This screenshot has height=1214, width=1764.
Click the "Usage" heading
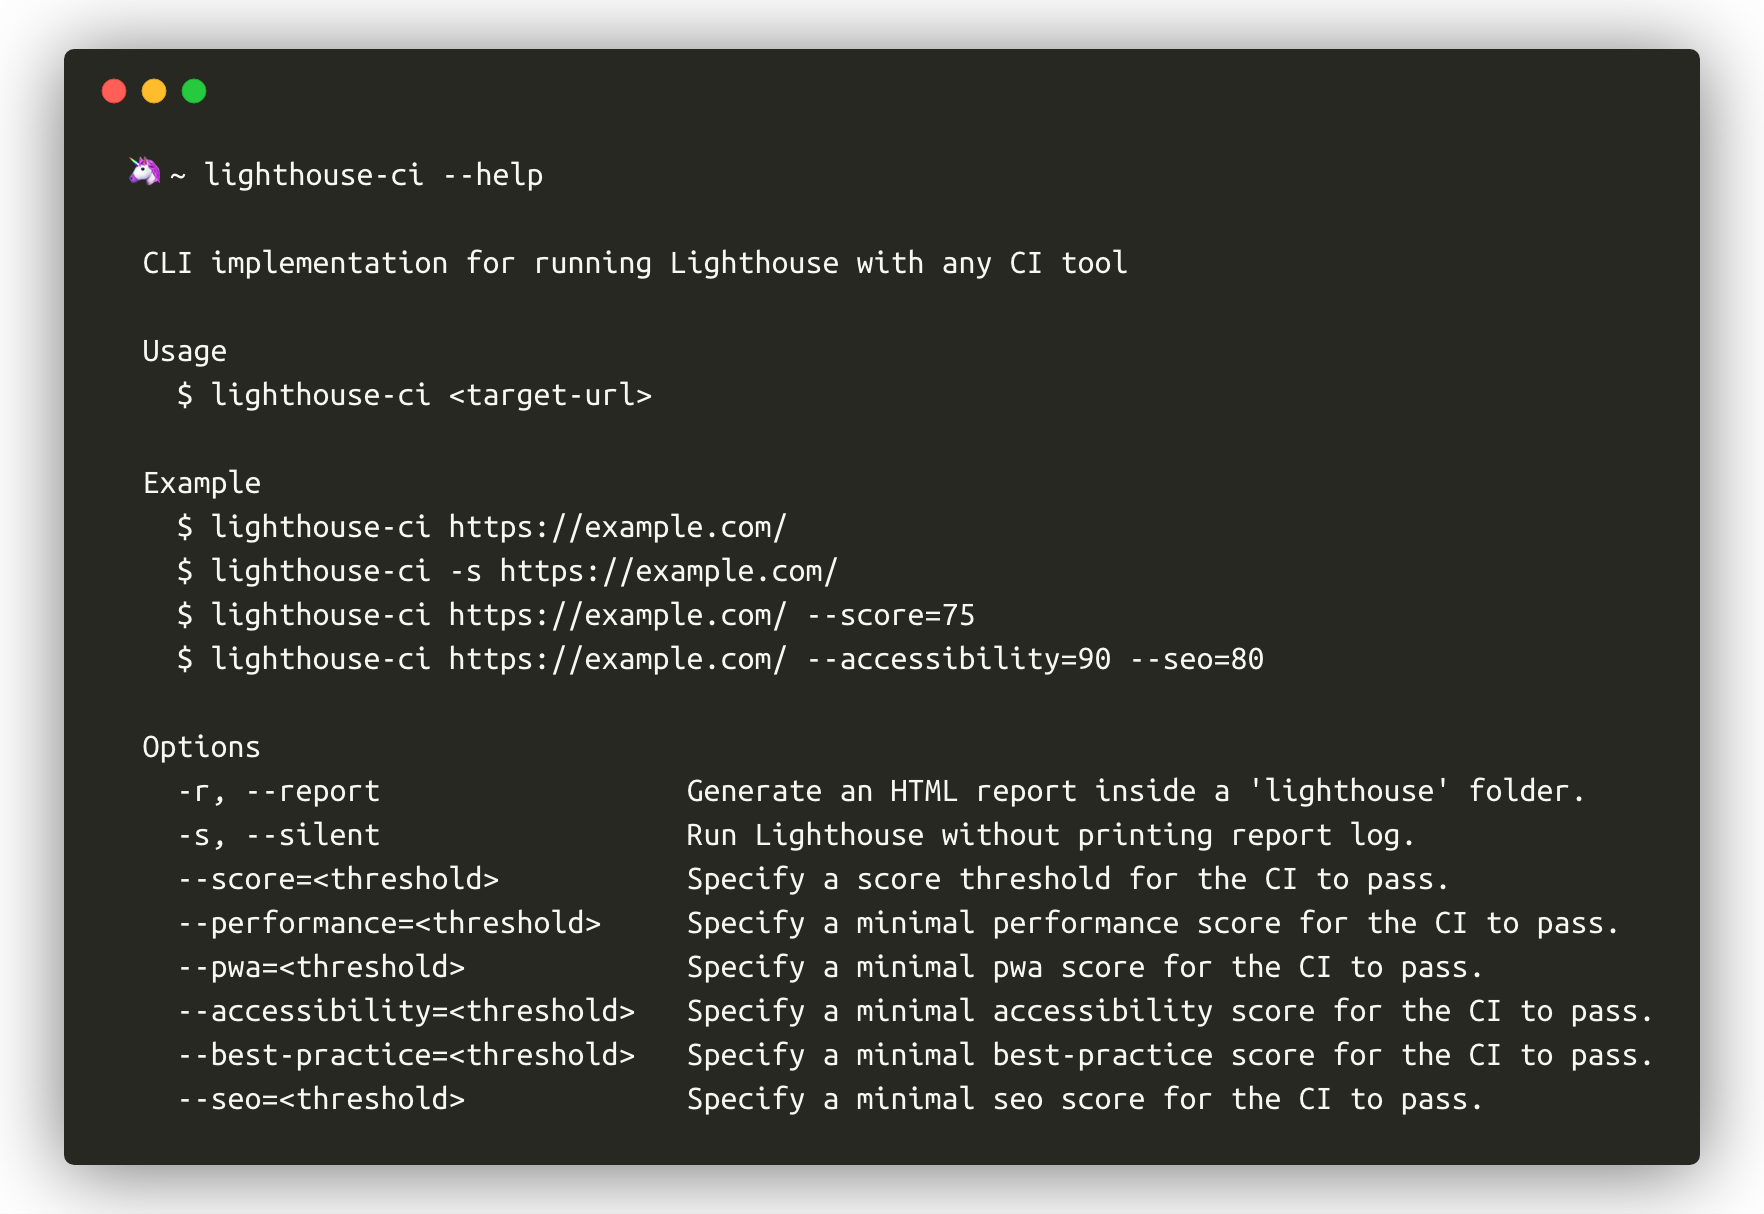[x=185, y=351]
